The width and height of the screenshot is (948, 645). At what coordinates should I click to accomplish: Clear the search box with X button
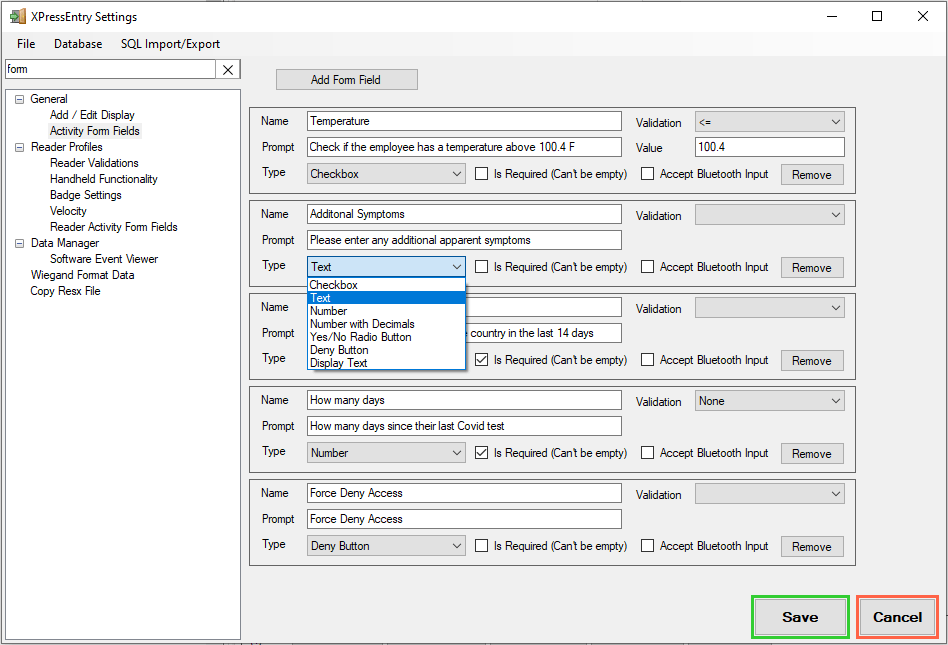coord(228,70)
